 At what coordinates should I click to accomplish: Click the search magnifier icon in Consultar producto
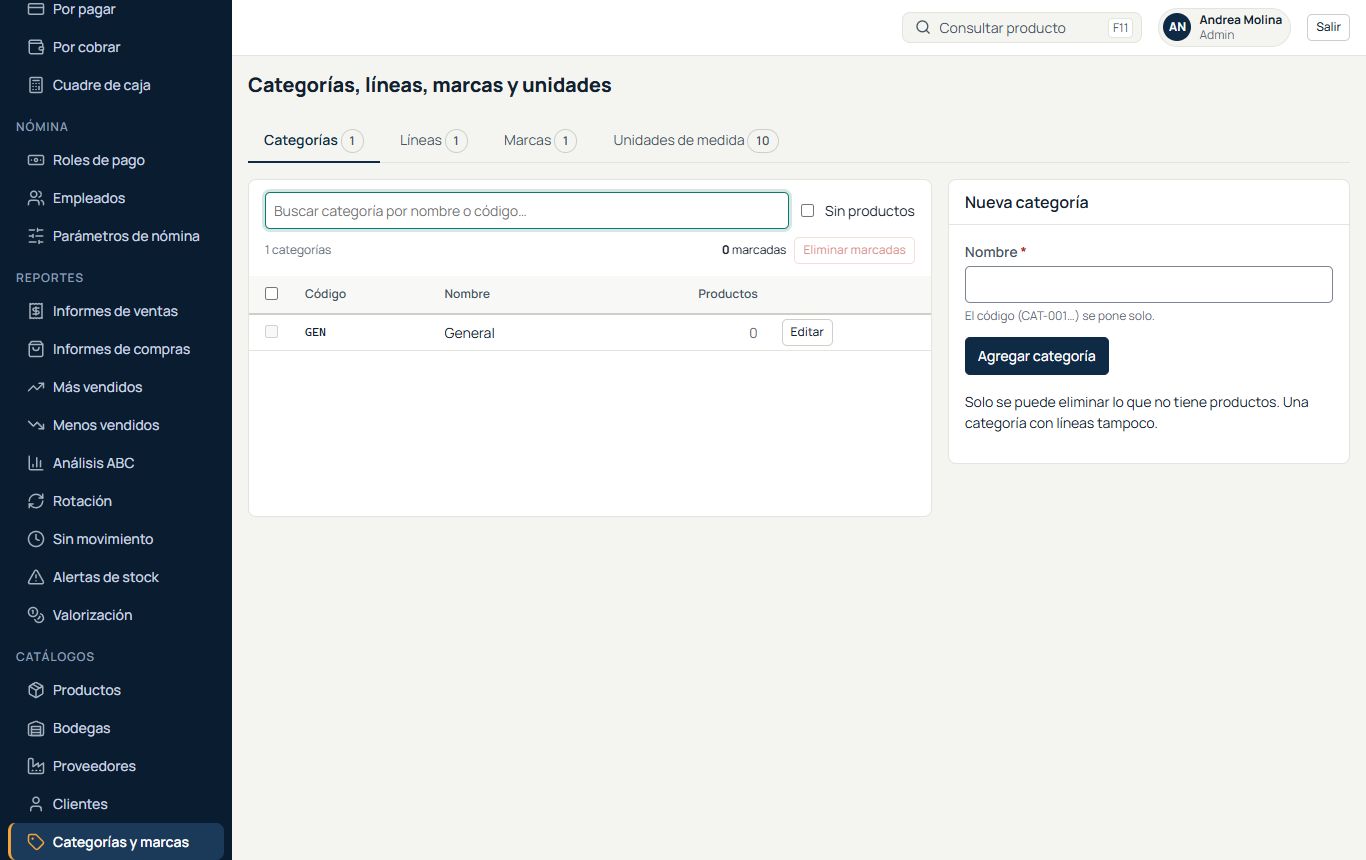point(923,28)
